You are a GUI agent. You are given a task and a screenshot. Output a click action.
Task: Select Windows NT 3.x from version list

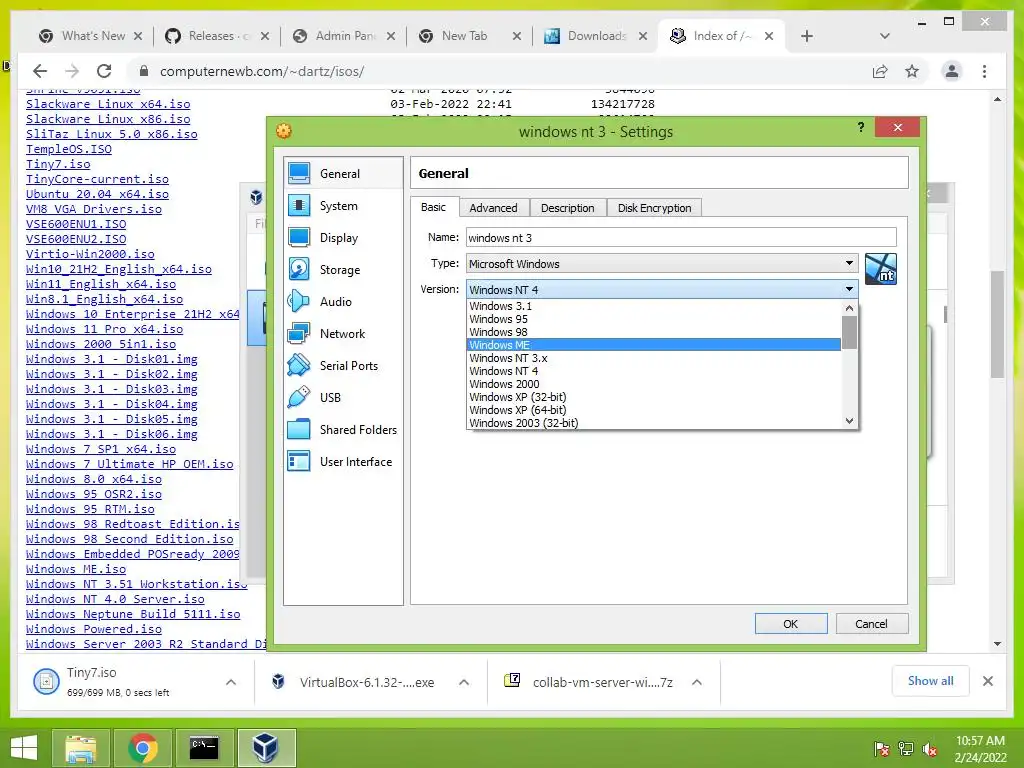pos(654,358)
